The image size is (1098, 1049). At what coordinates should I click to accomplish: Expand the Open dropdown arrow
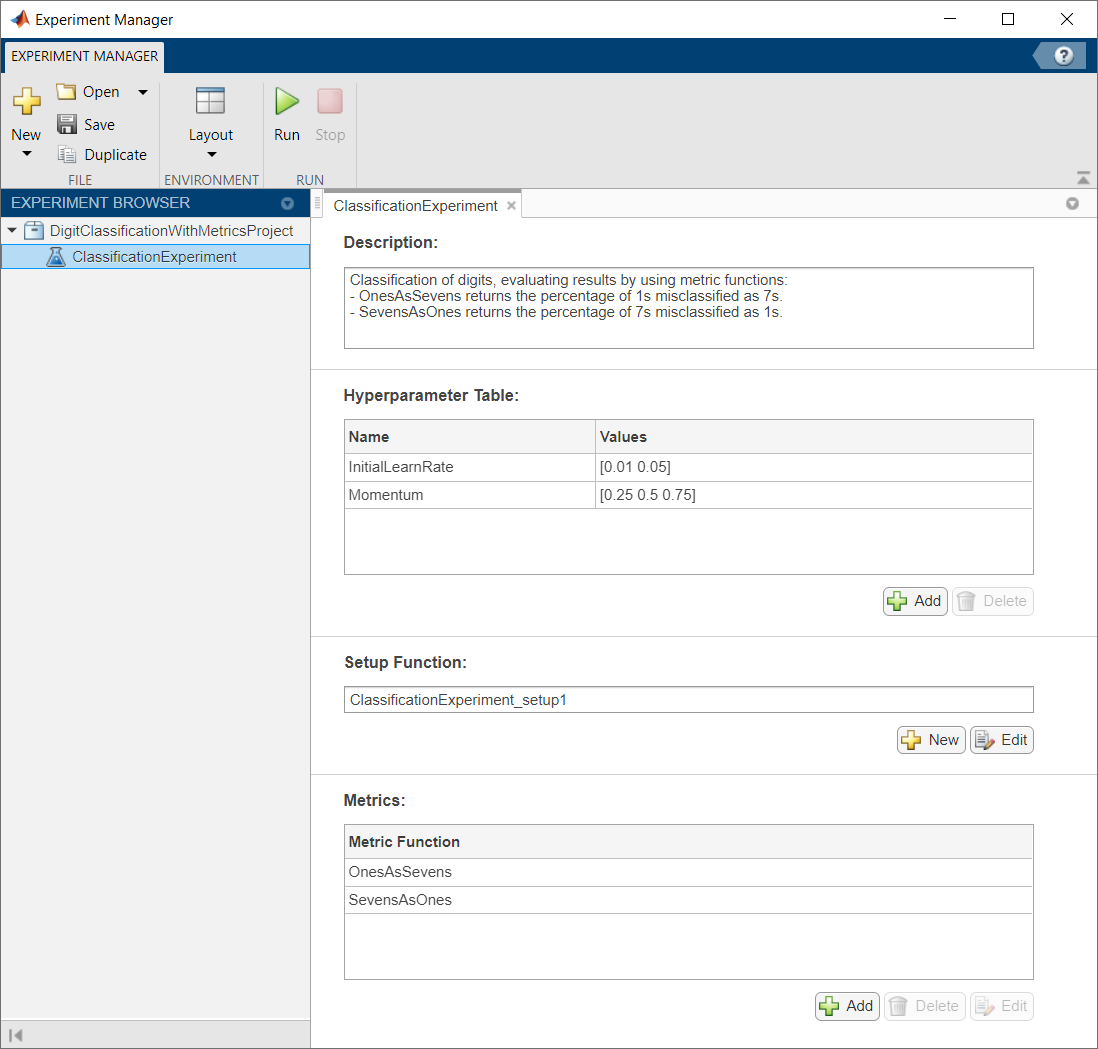(x=143, y=92)
